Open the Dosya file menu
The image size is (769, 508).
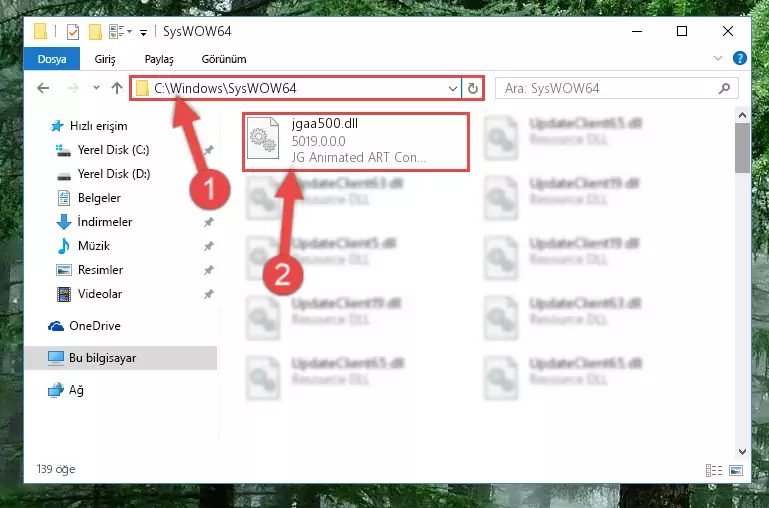click(x=52, y=59)
